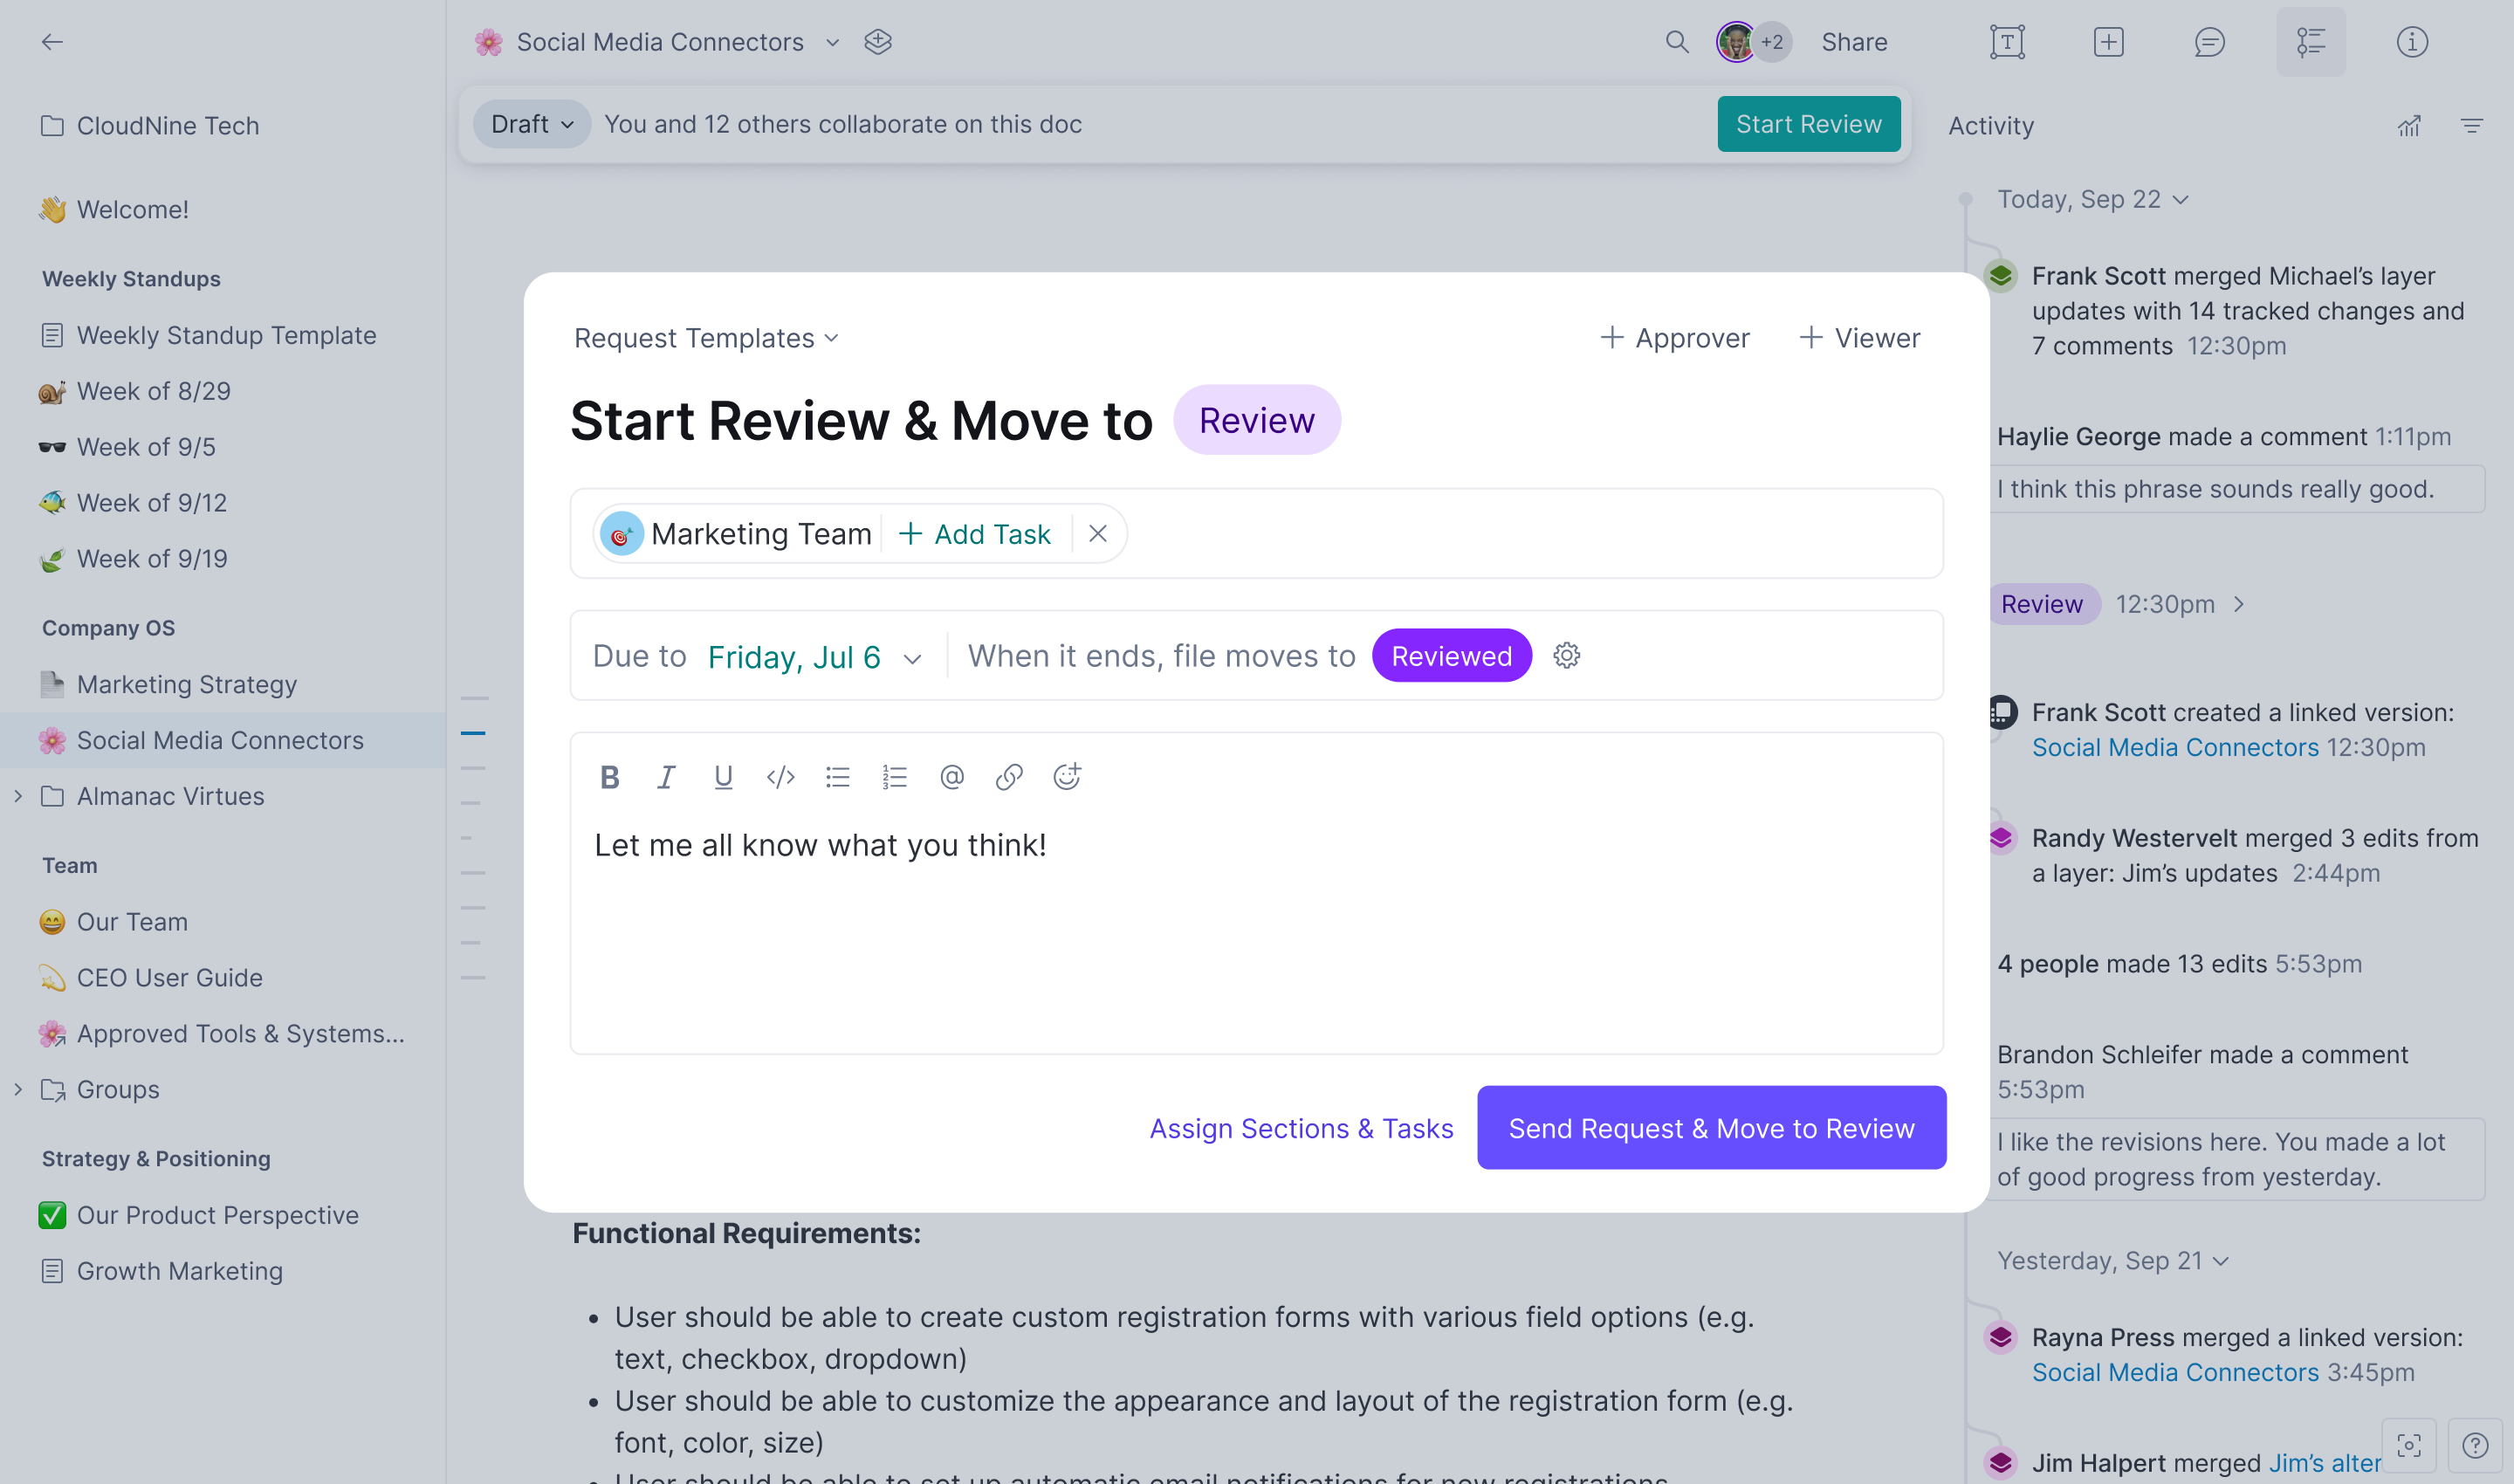Toggle bold formatting in message editor
This screenshot has width=2514, height=1484.
coord(609,777)
